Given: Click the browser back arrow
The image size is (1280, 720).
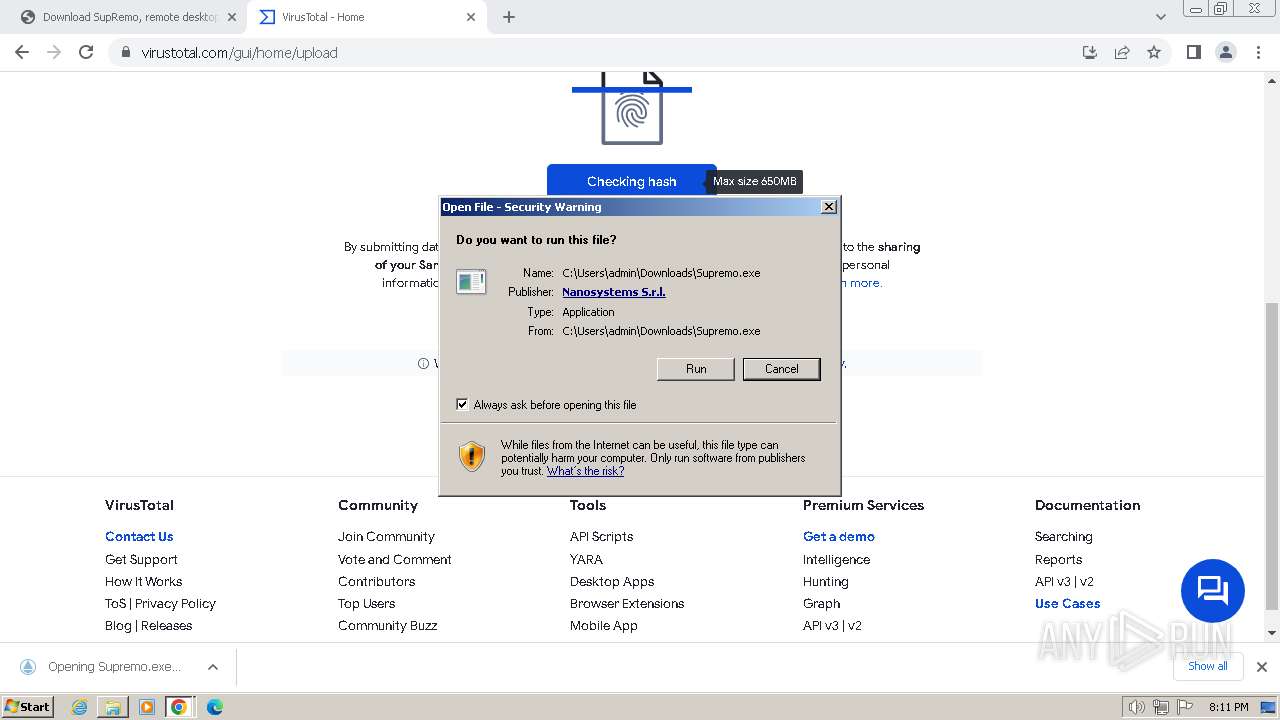Looking at the screenshot, I should click(x=22, y=52).
